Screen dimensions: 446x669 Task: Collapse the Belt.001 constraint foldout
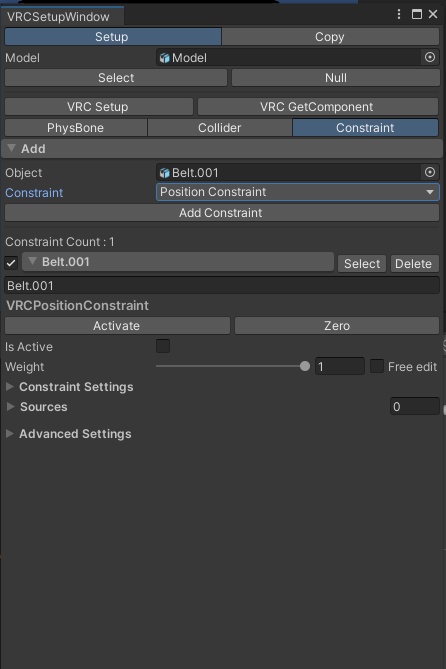[x=32, y=261]
